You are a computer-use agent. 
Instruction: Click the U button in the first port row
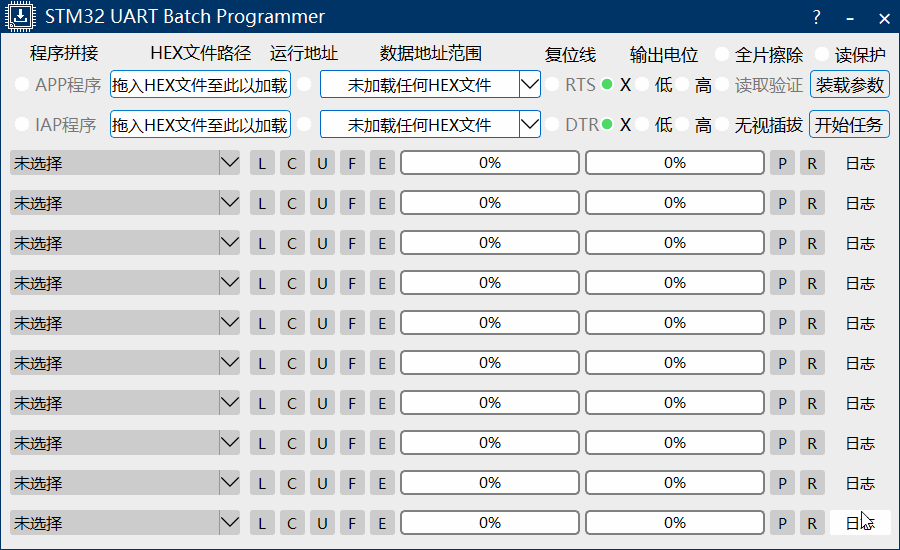(322, 163)
